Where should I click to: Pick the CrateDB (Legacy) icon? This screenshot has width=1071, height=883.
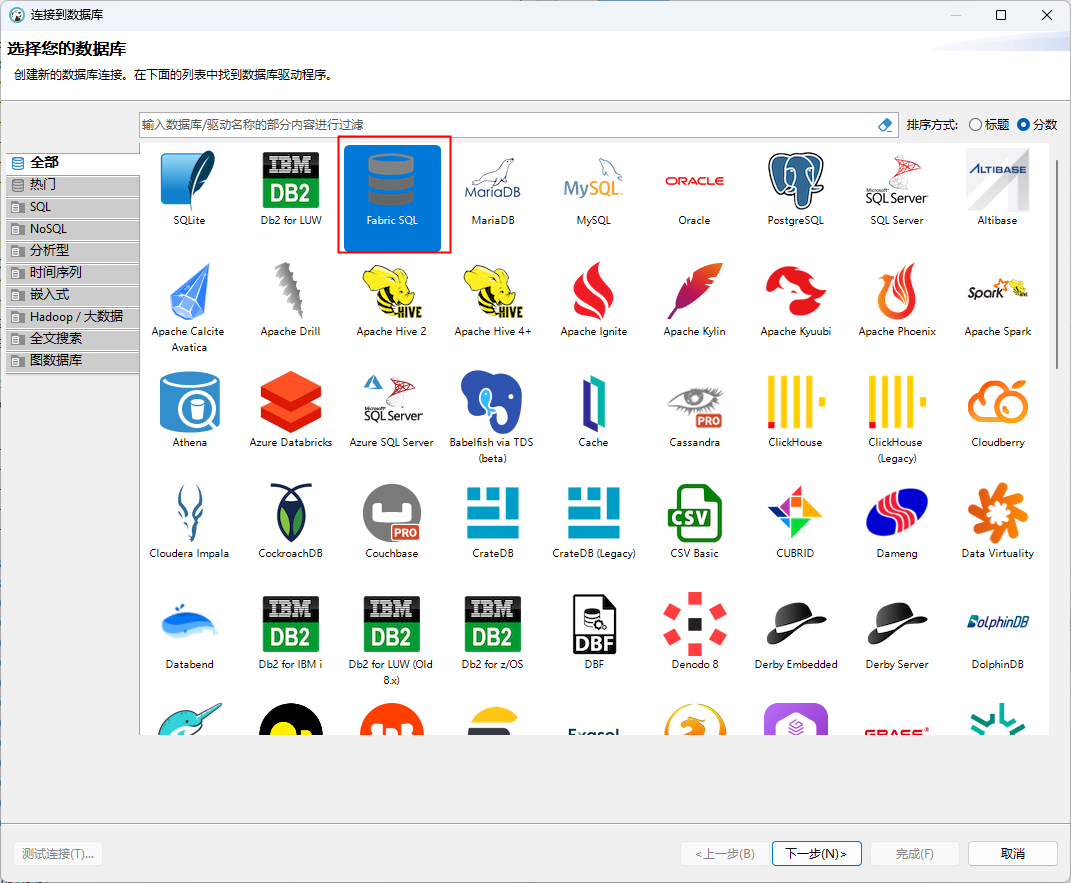click(593, 514)
